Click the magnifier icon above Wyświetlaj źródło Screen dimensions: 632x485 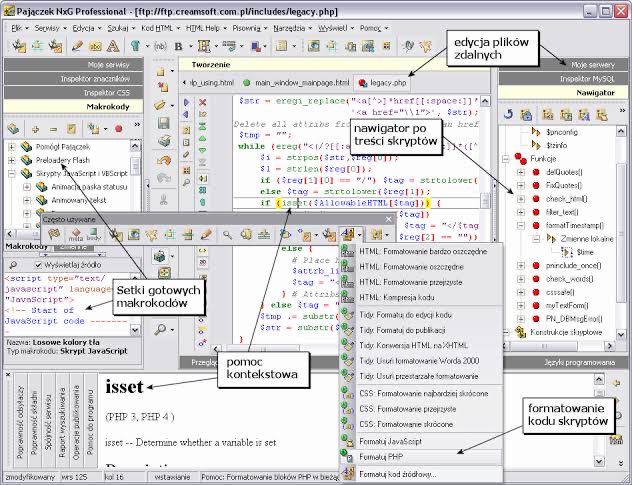(13, 265)
